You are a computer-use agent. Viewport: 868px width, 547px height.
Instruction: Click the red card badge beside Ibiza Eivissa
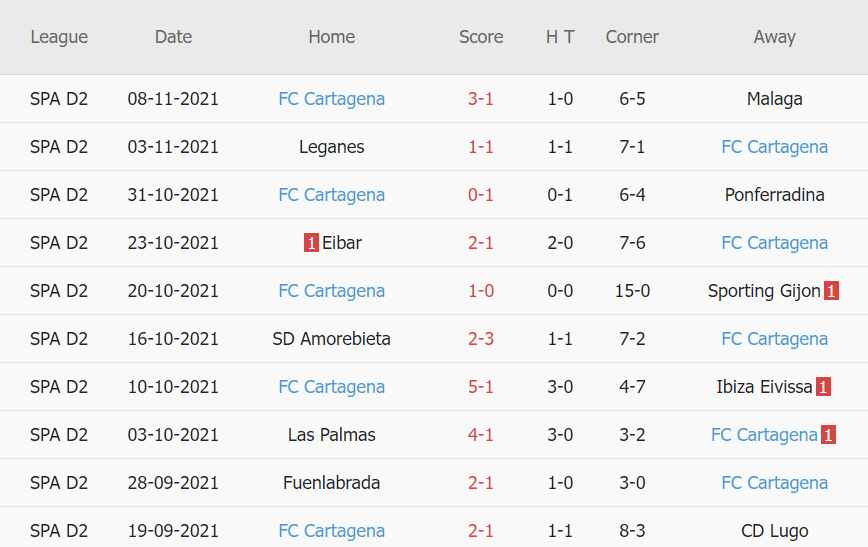823,387
